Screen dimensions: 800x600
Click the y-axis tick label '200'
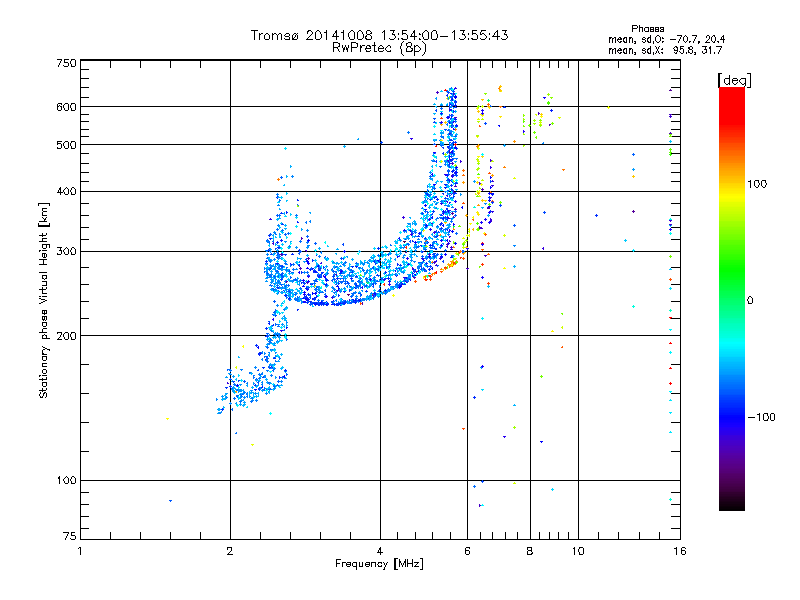66,336
